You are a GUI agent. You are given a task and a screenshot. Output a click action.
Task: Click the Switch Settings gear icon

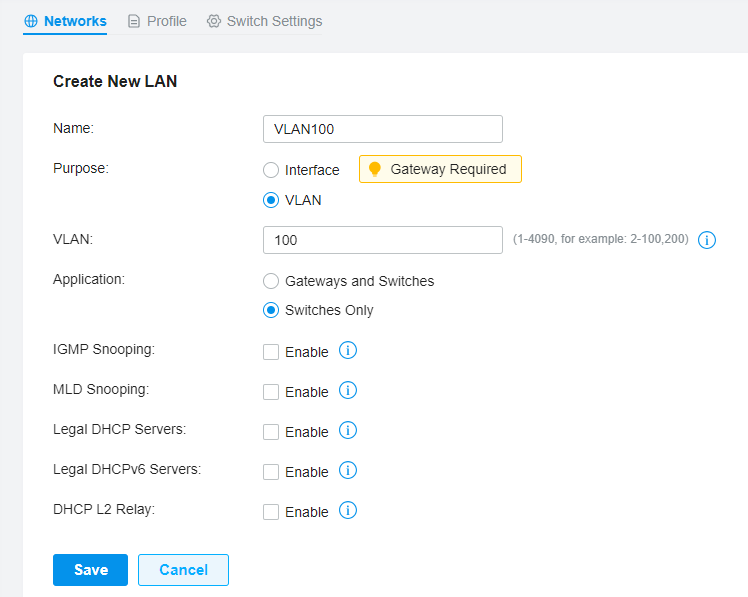click(214, 21)
